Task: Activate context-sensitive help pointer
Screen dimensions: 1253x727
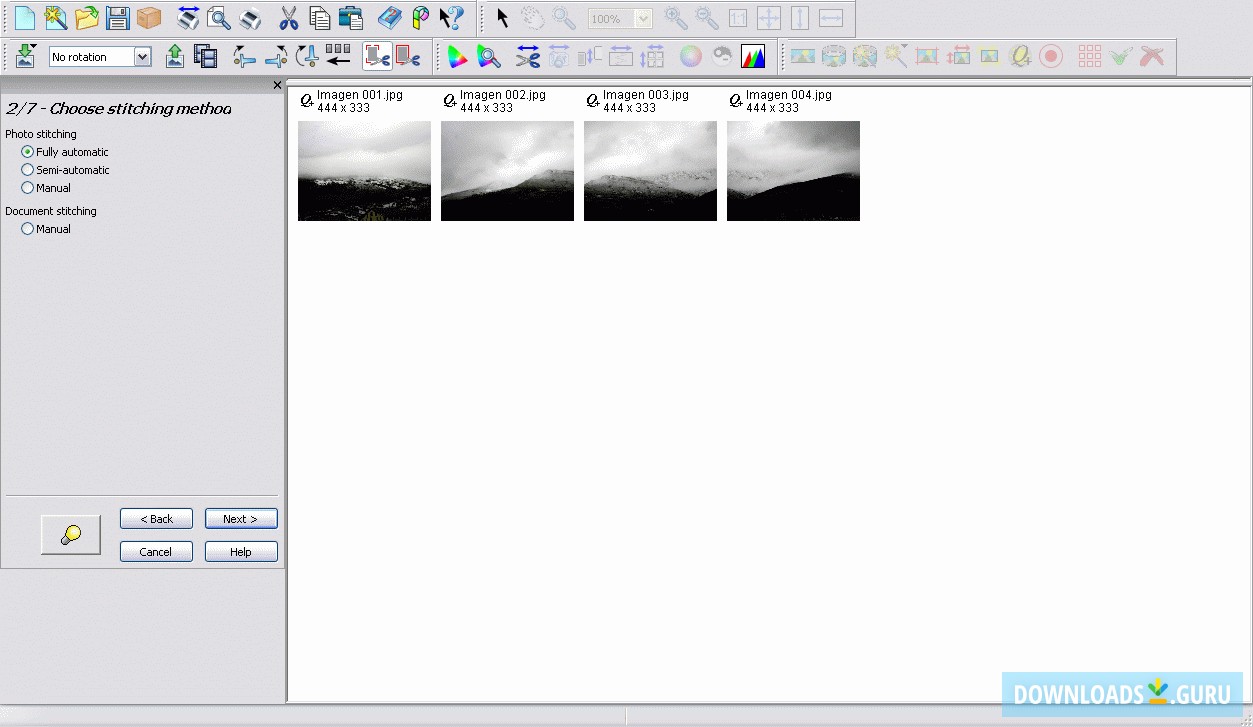Action: 450,18
